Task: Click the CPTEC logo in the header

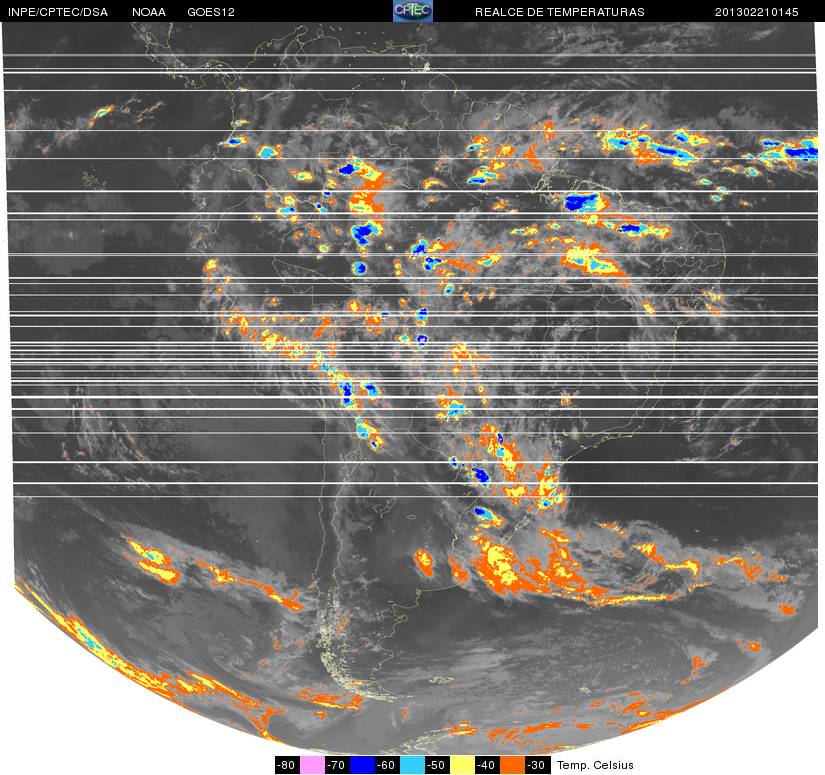Action: point(412,11)
